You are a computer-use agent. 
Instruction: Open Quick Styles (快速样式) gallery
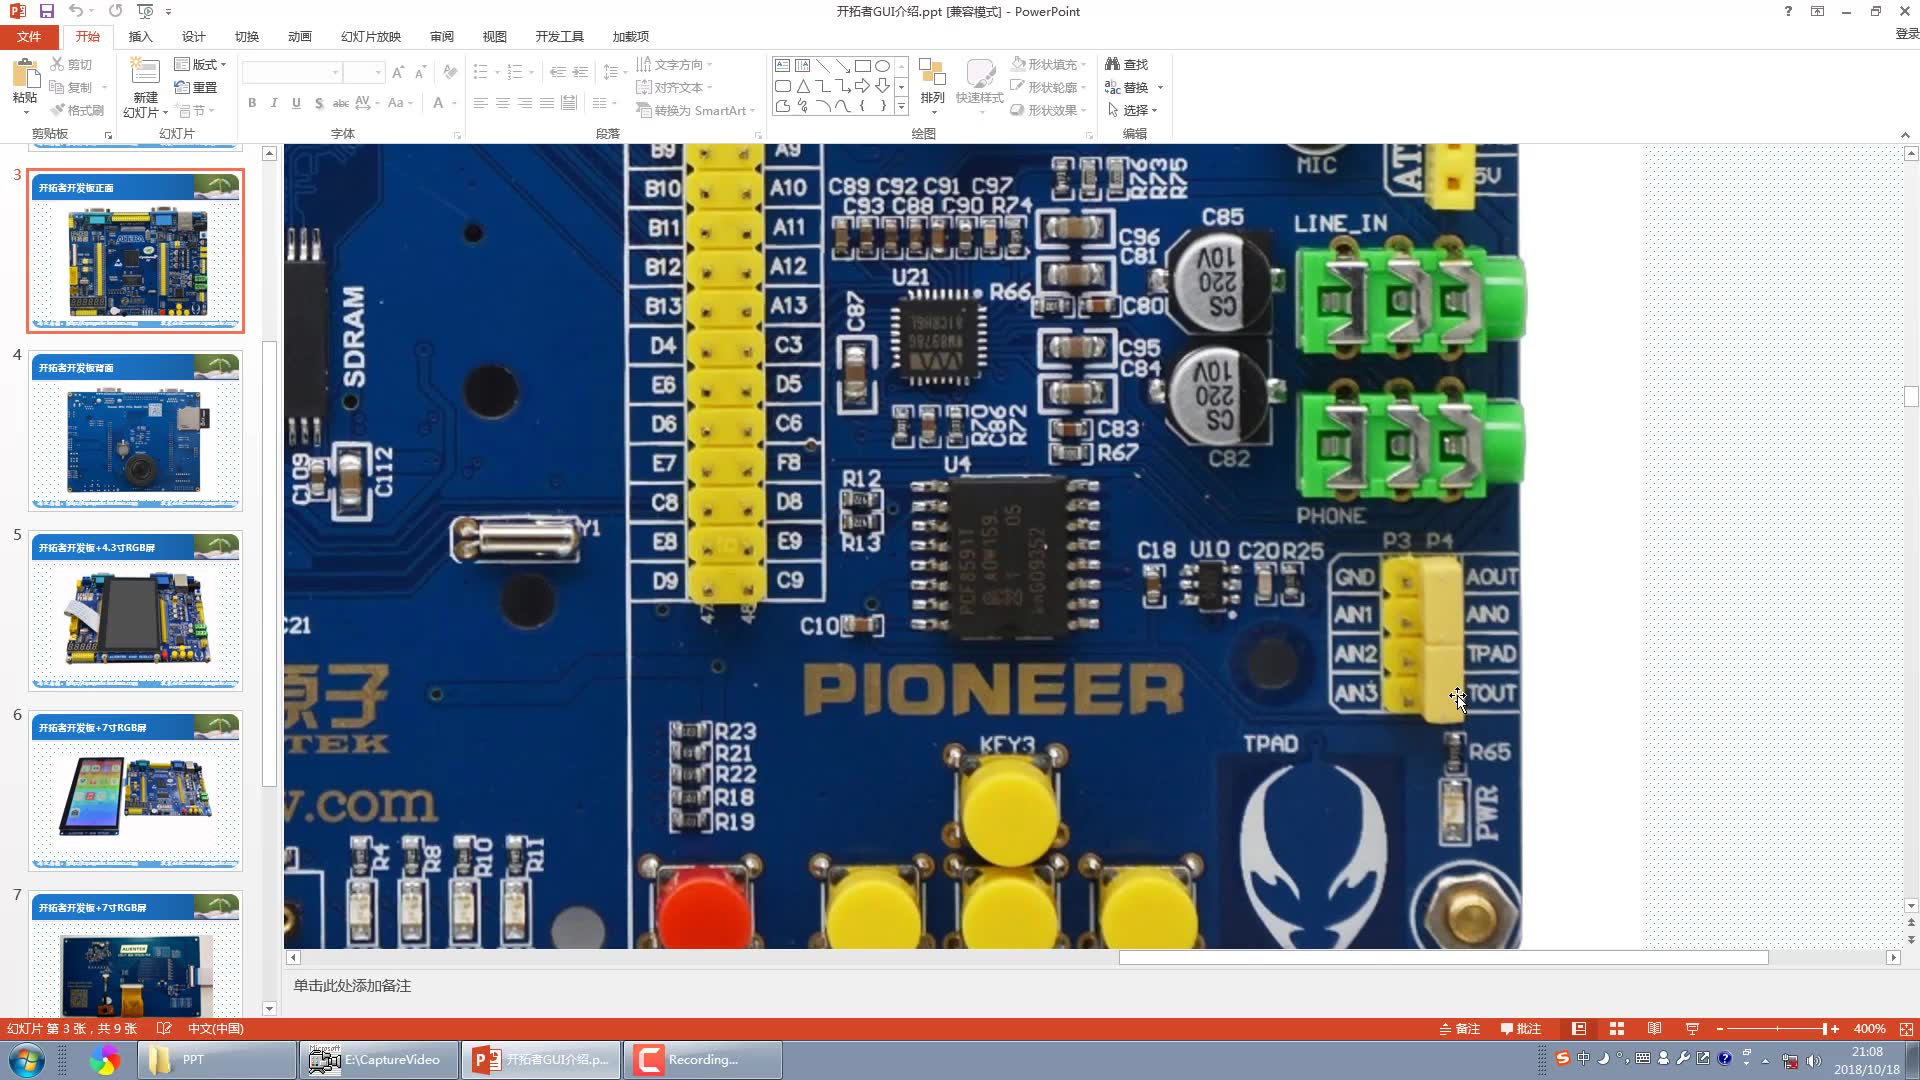tap(979, 80)
